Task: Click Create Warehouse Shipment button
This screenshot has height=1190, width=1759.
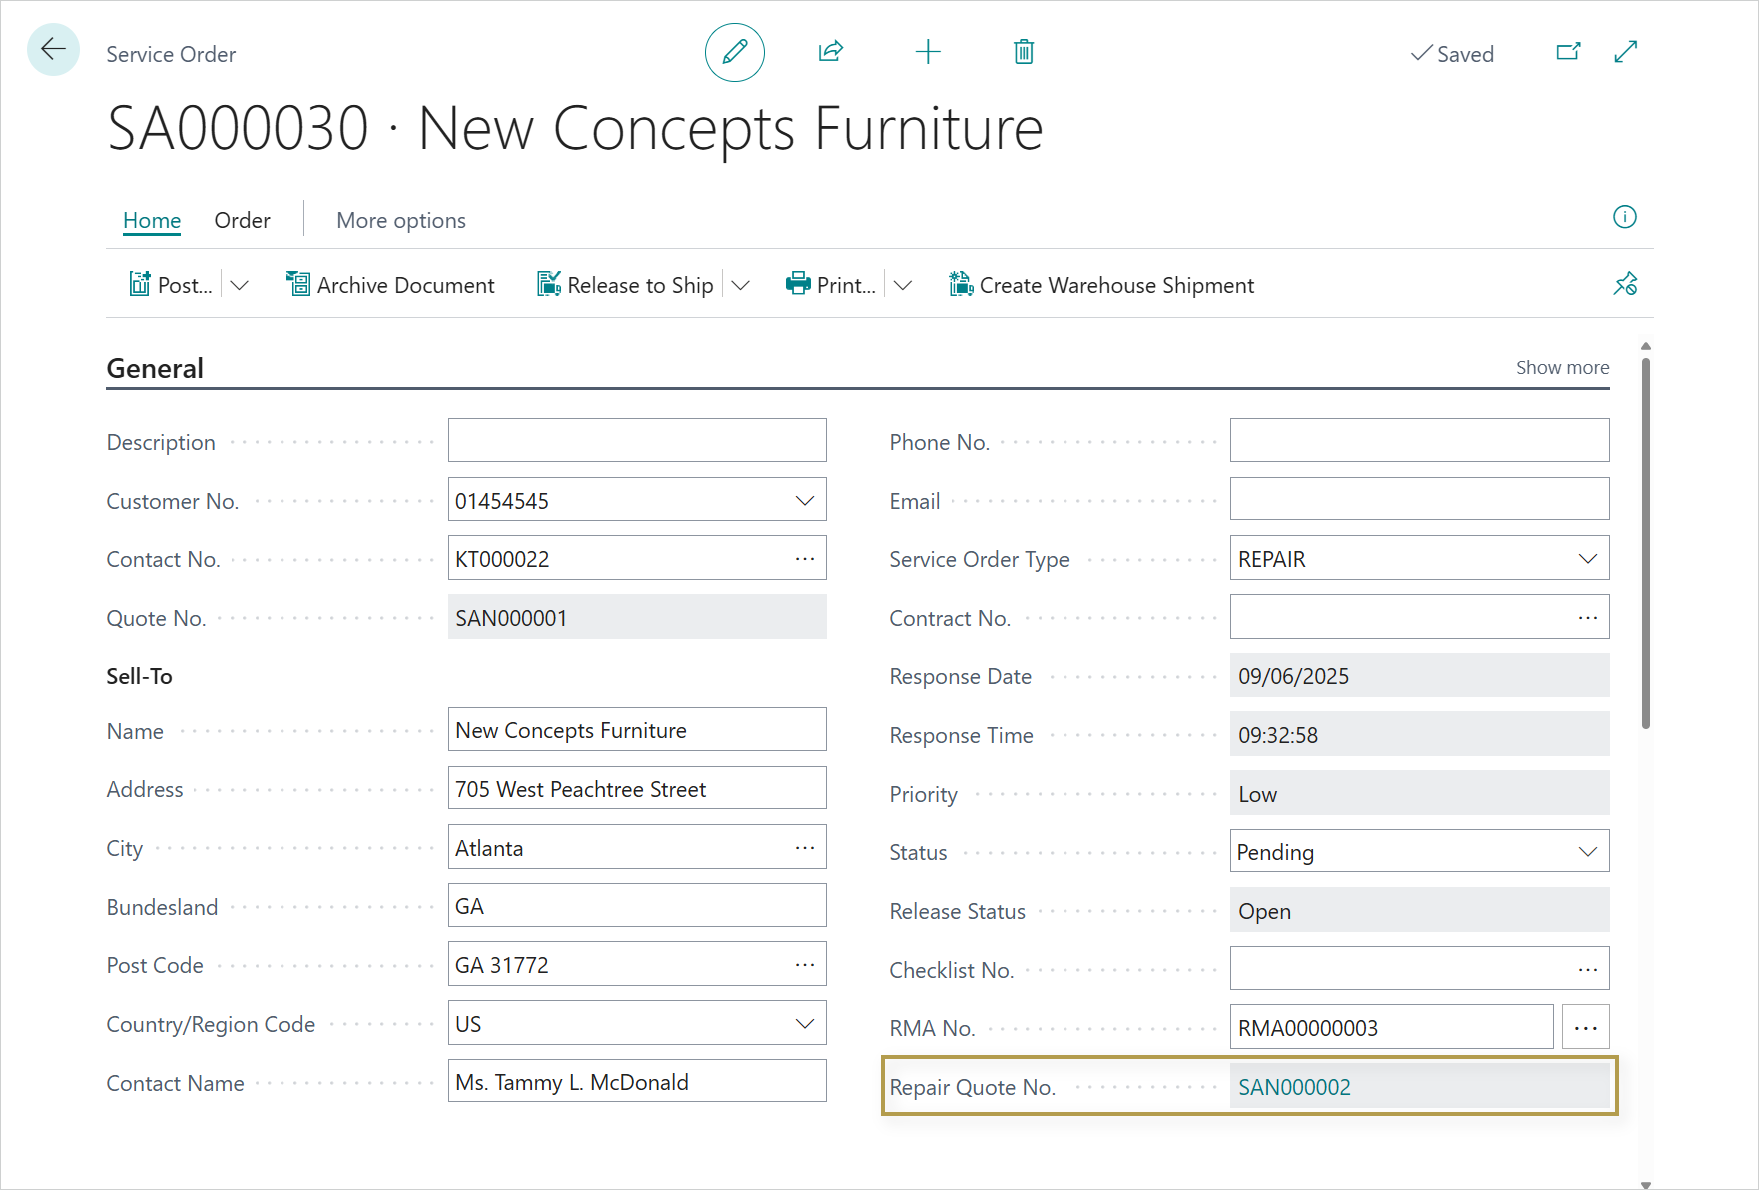Action: tap(1101, 286)
